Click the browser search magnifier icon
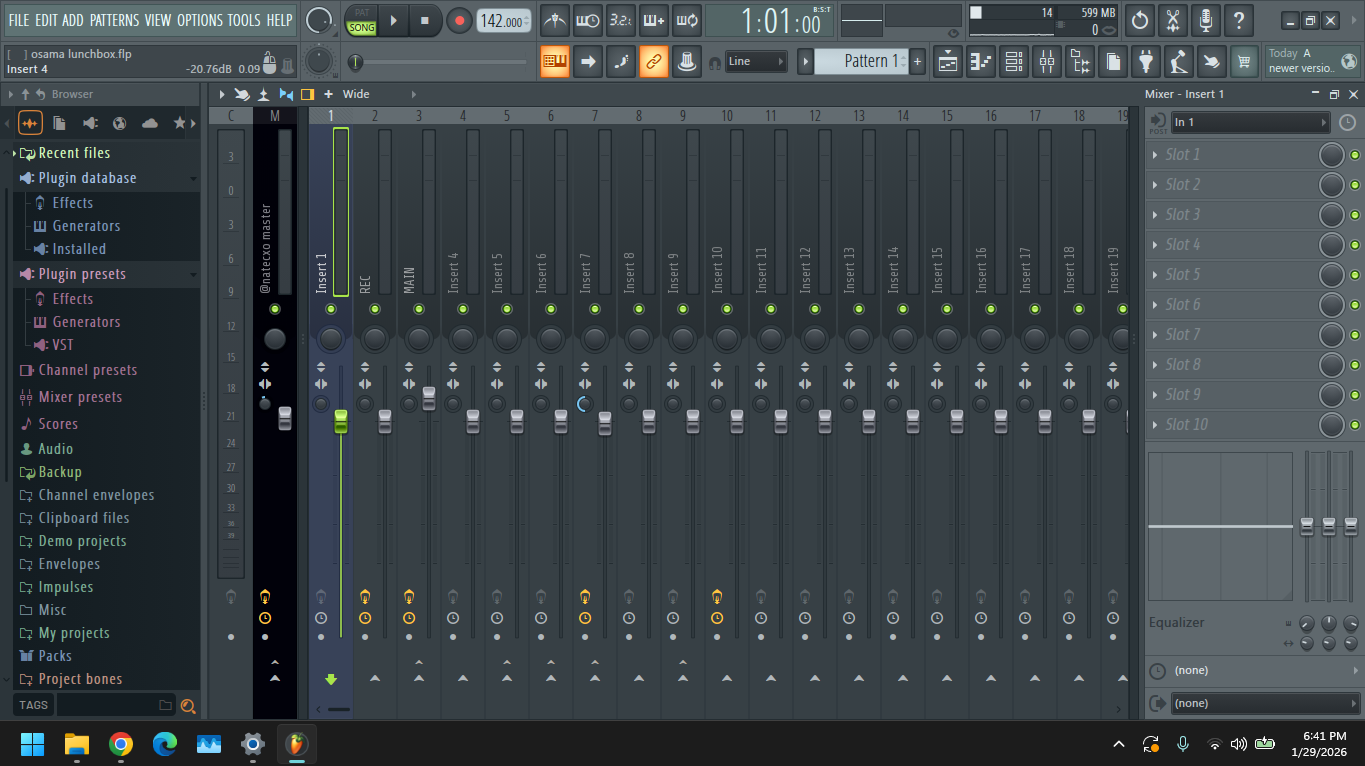 click(x=187, y=706)
